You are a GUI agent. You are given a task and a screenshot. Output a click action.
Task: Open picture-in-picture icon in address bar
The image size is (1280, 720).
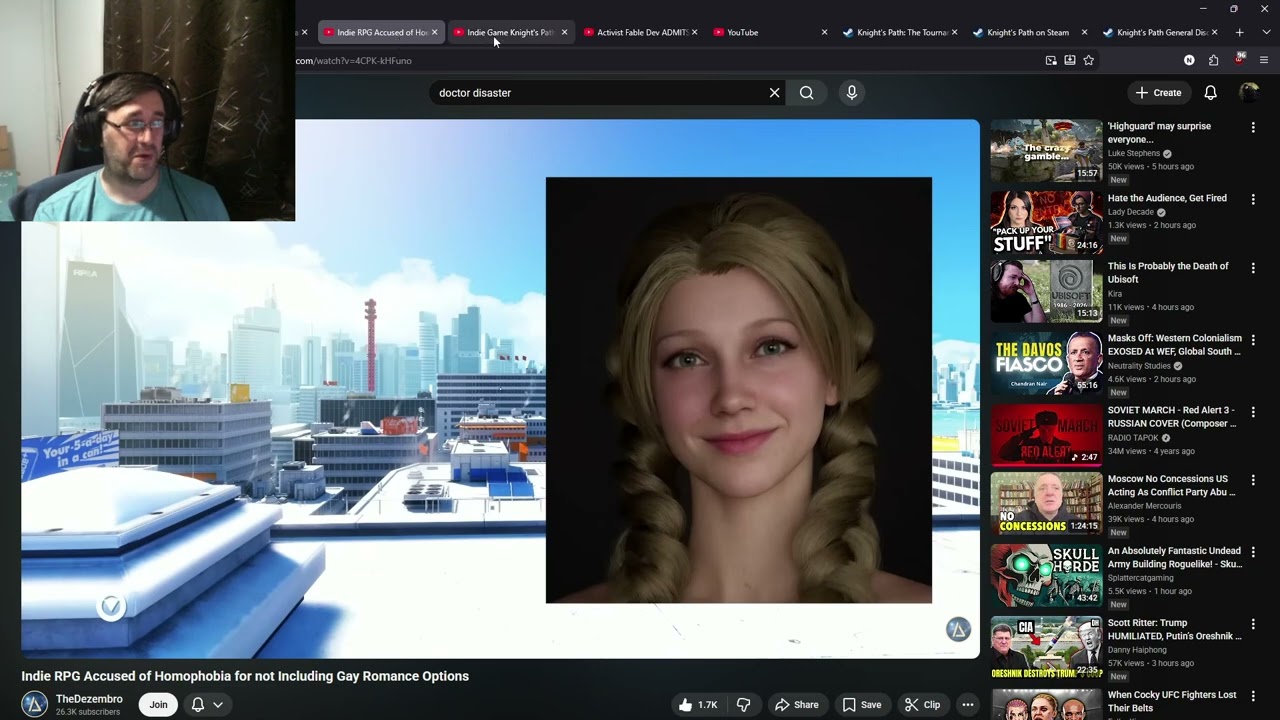tap(1051, 60)
